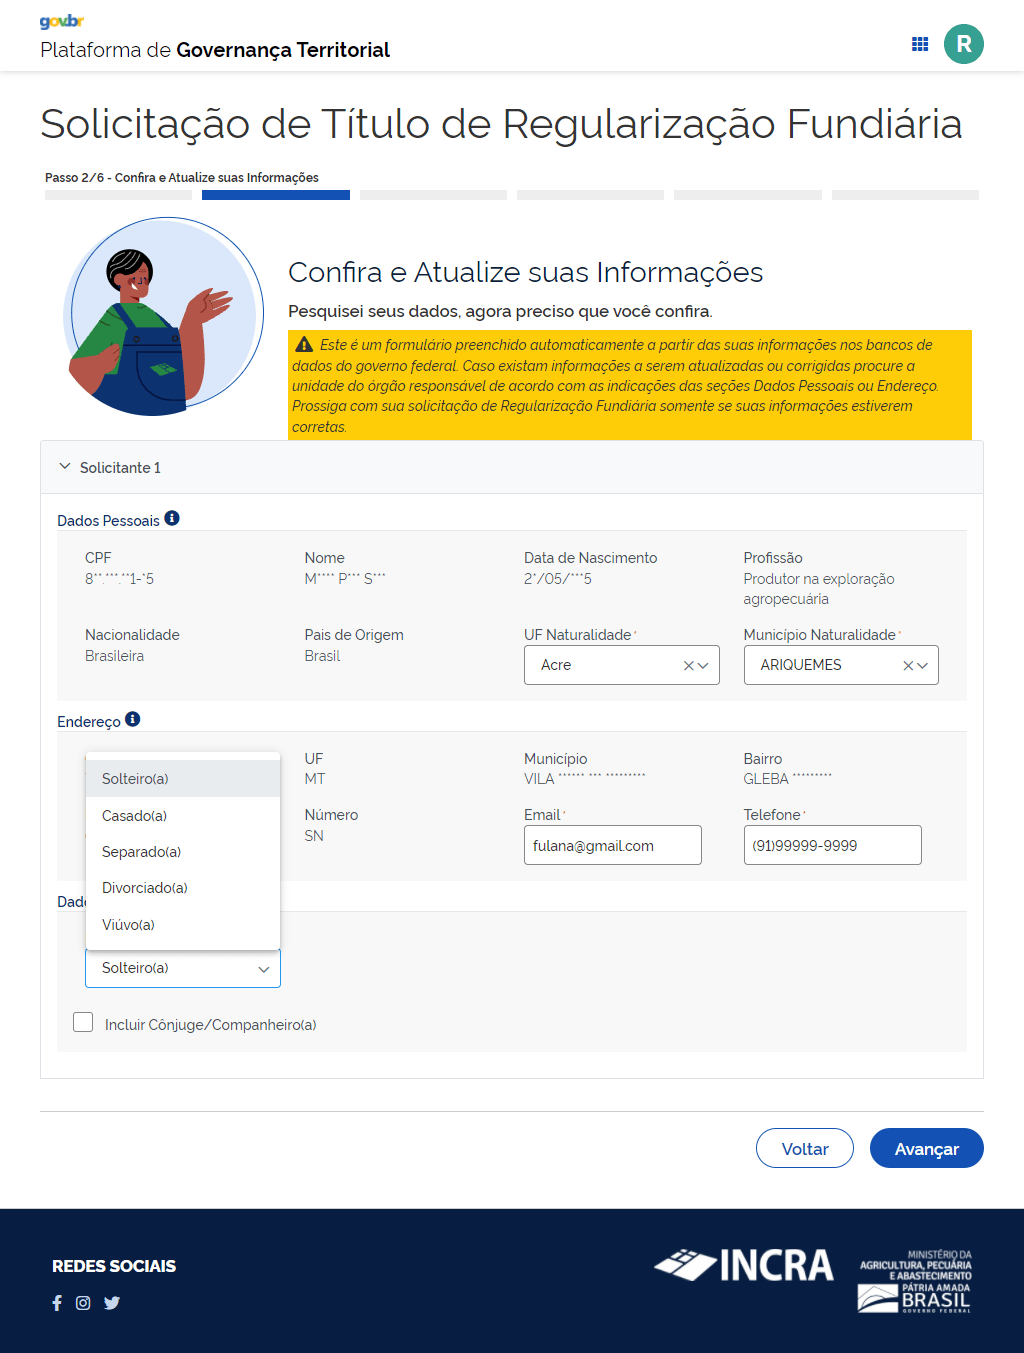Screen dimensions: 1024x1353
Task: Click the Endereço info icon
Action: click(133, 719)
